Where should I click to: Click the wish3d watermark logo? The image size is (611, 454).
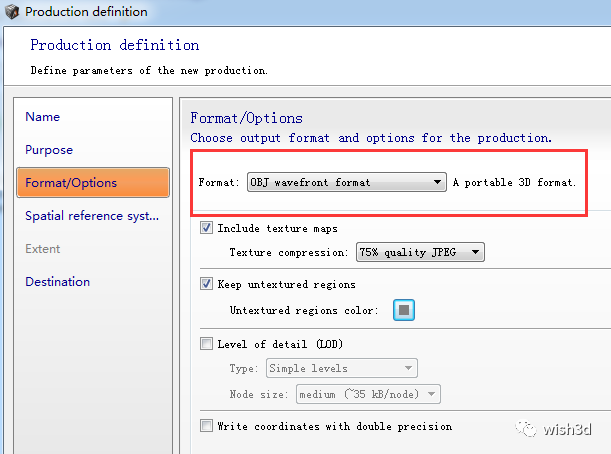pos(553,429)
